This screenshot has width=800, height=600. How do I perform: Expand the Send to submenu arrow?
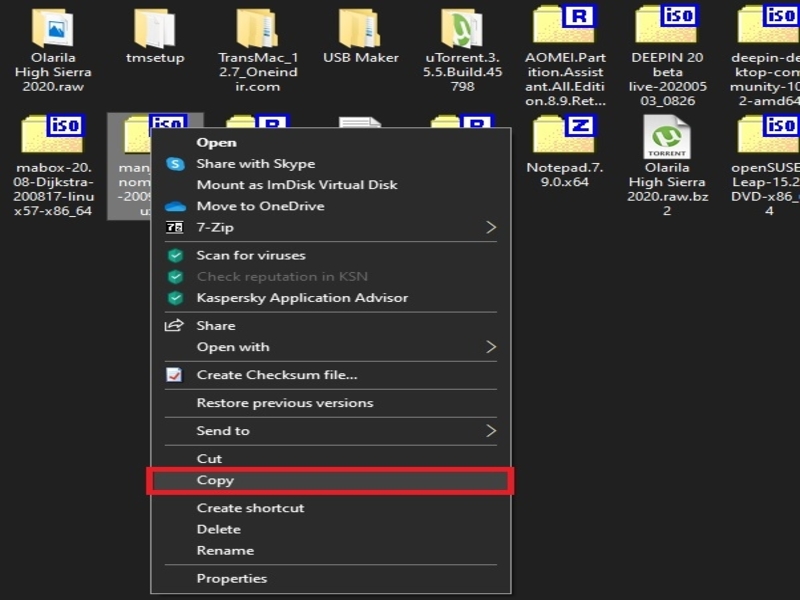tap(490, 431)
